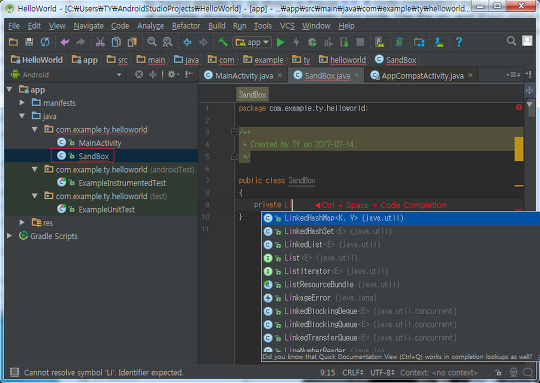Expand the manifests folder
This screenshot has height=383, width=540.
(x=22, y=103)
